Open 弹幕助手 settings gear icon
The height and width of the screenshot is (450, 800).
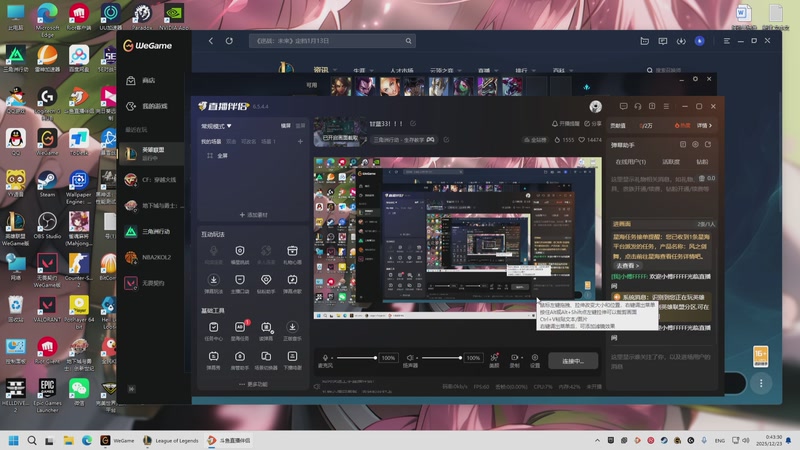(x=695, y=145)
